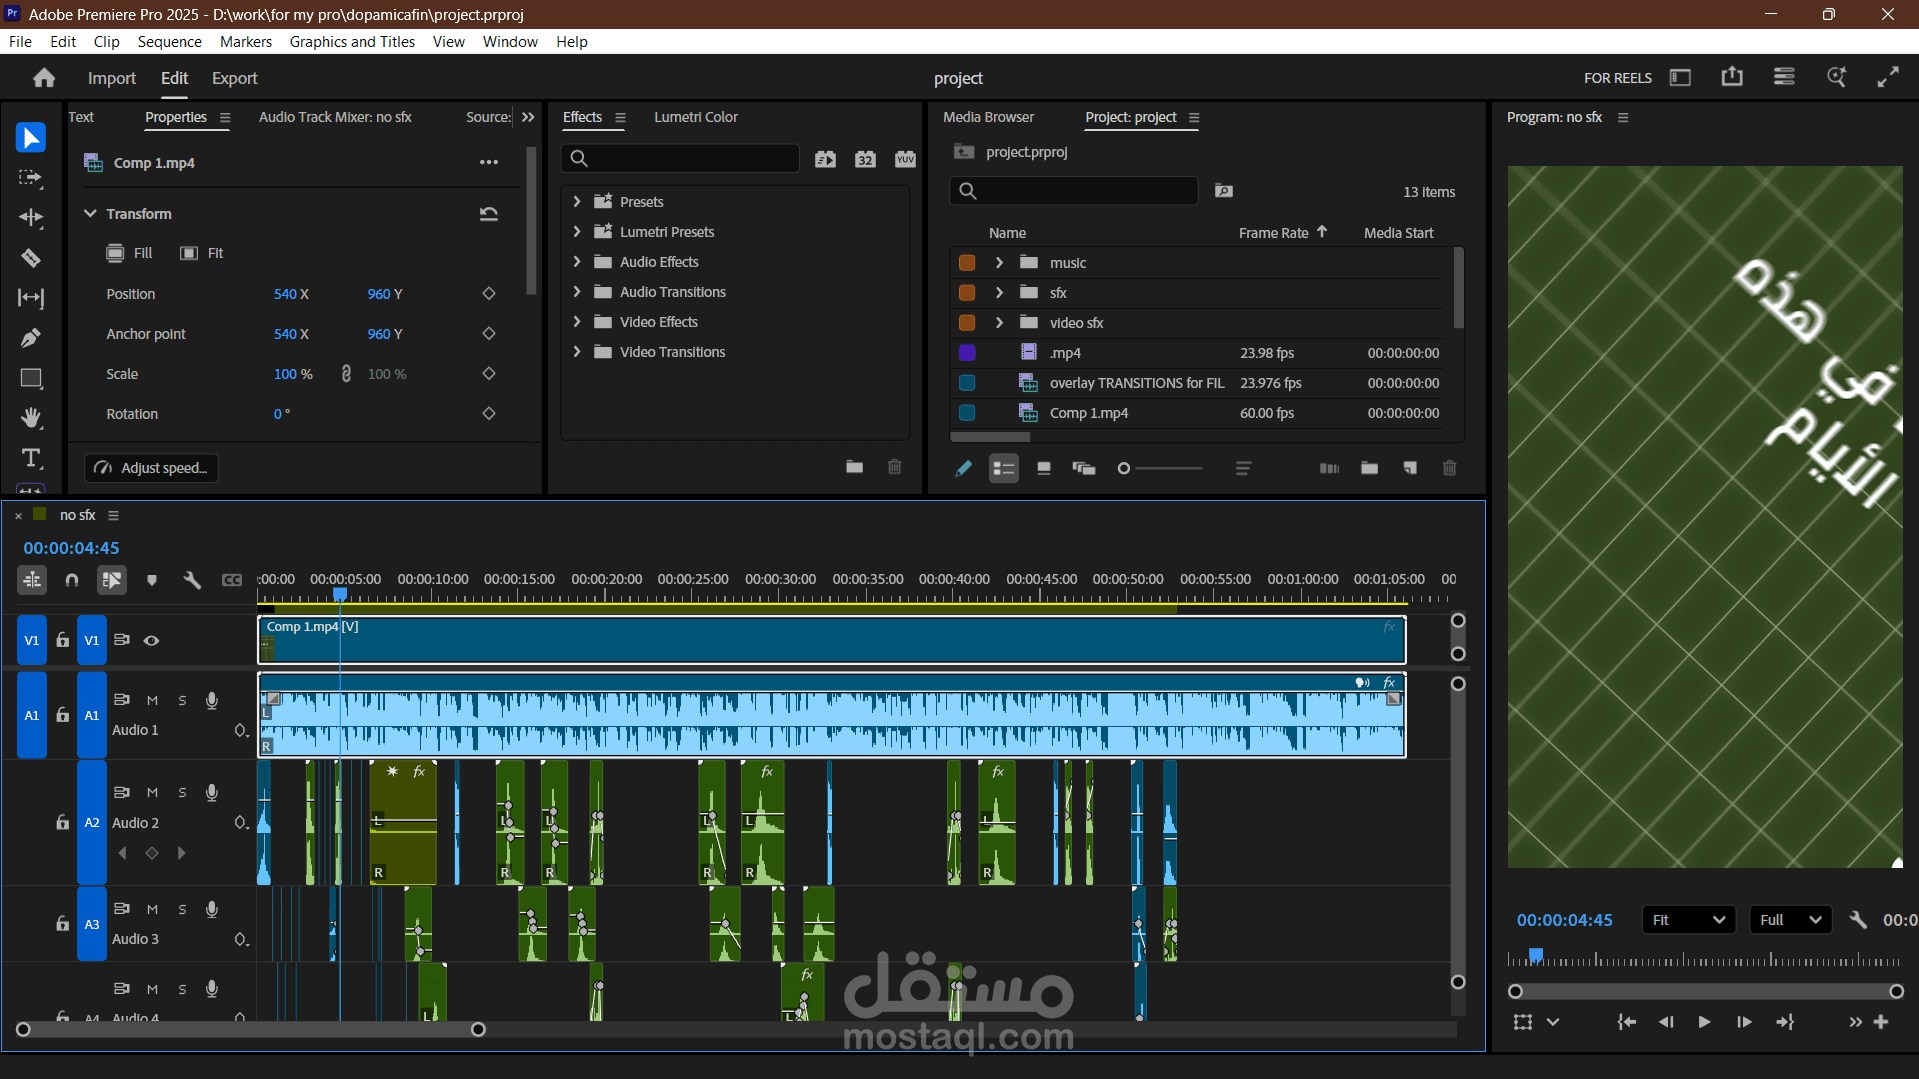Choose the Type tool

[31, 458]
